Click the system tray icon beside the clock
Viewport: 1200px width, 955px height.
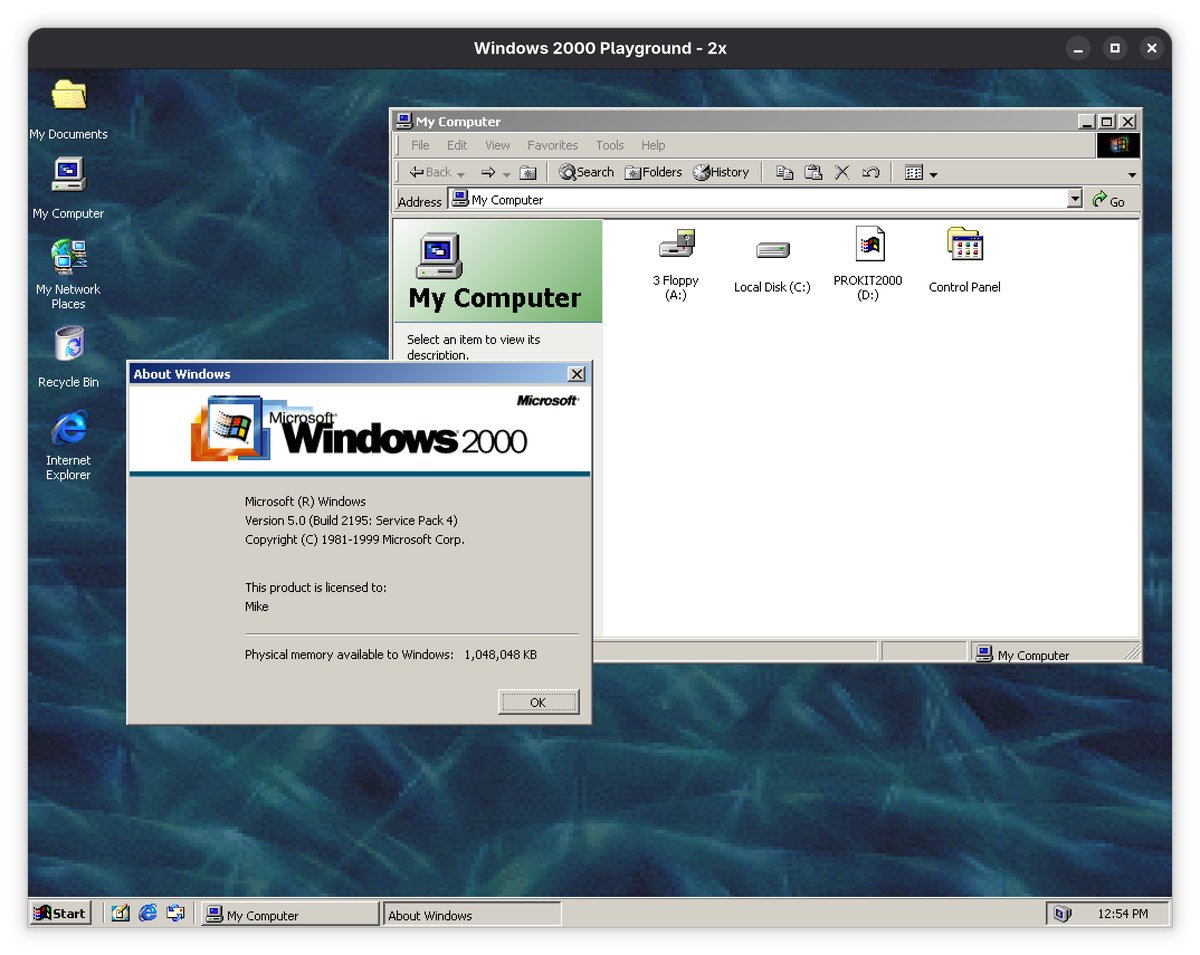coord(1062,913)
